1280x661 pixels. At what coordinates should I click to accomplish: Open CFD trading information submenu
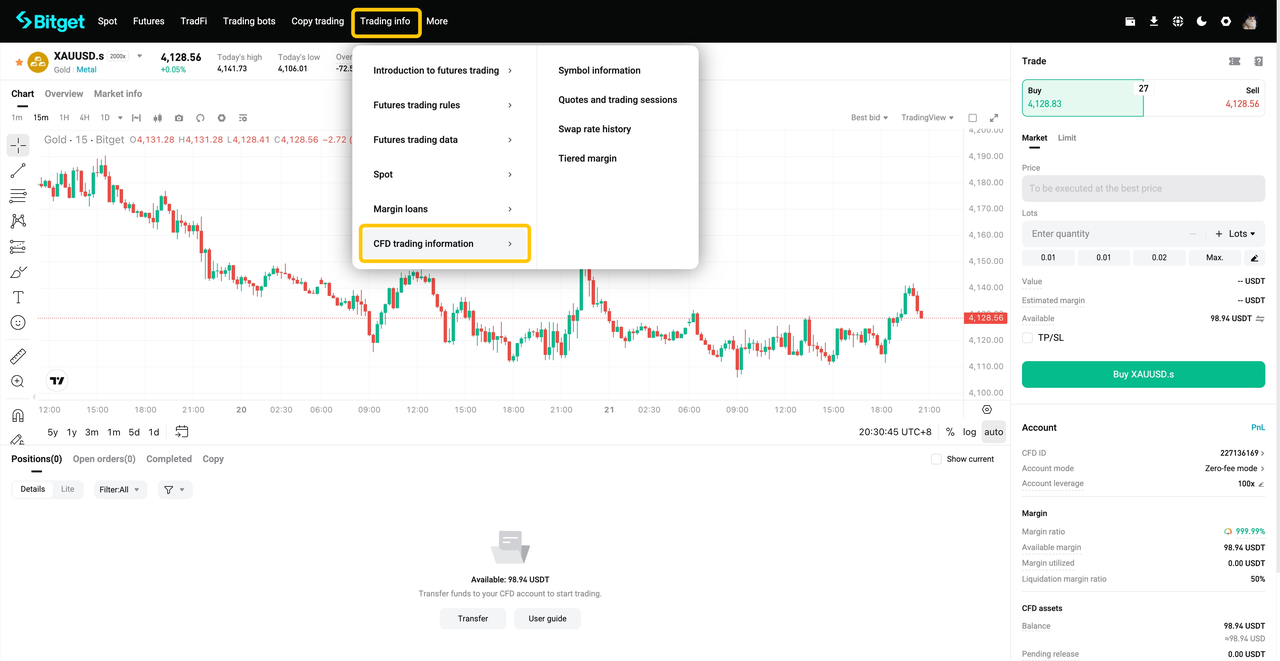pyautogui.click(x=444, y=244)
